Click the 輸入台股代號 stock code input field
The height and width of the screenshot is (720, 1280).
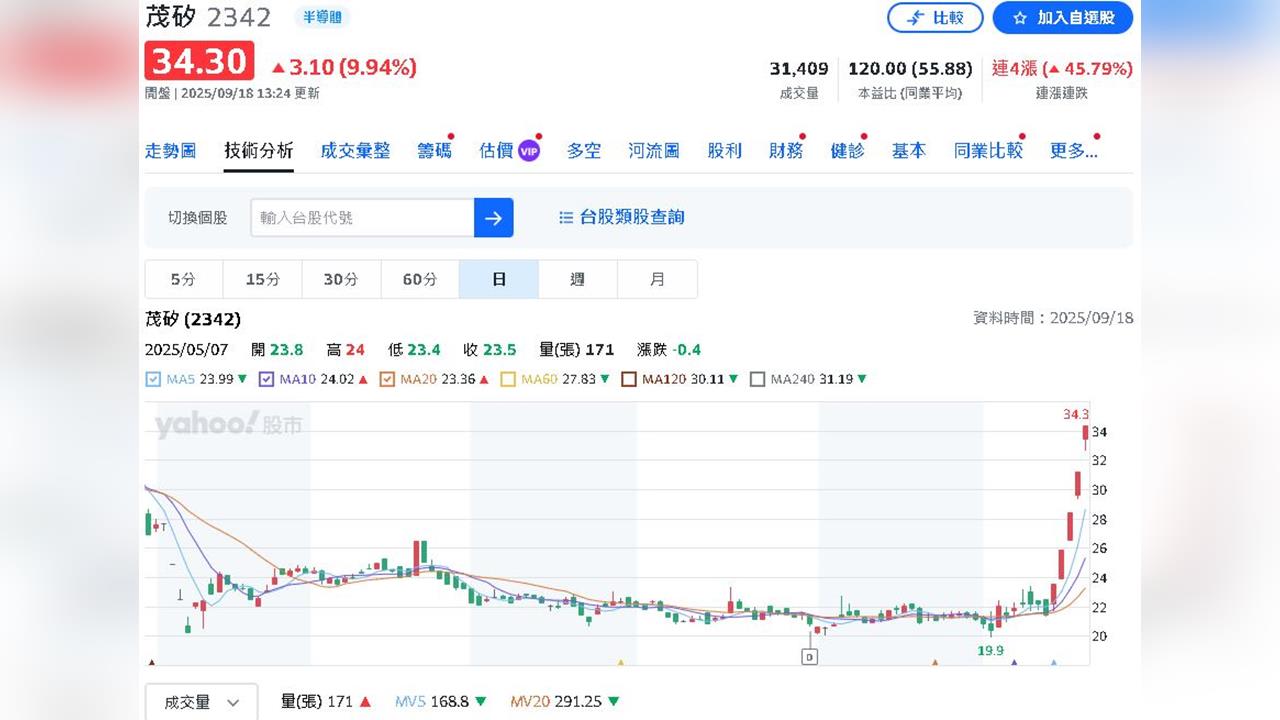pyautogui.click(x=361, y=217)
